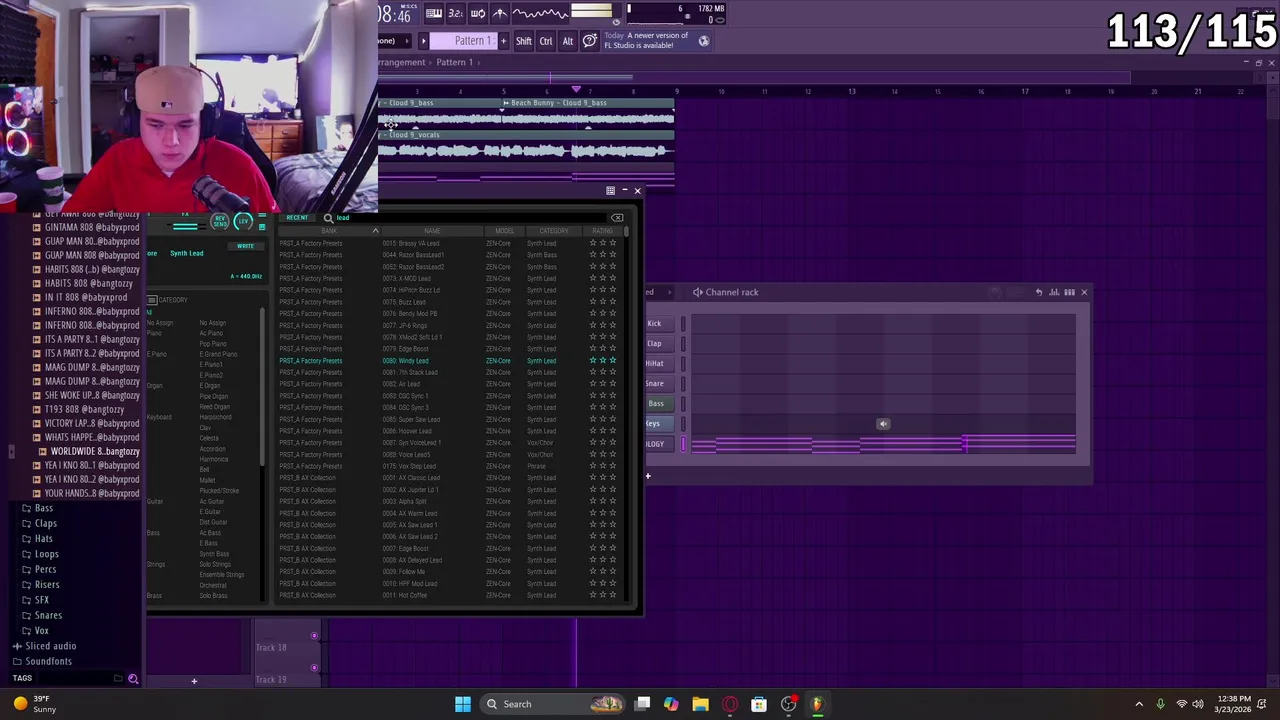Screen dimensions: 1280x720
Task: Open the typing keyboard to piano icon
Action: (x=433, y=13)
